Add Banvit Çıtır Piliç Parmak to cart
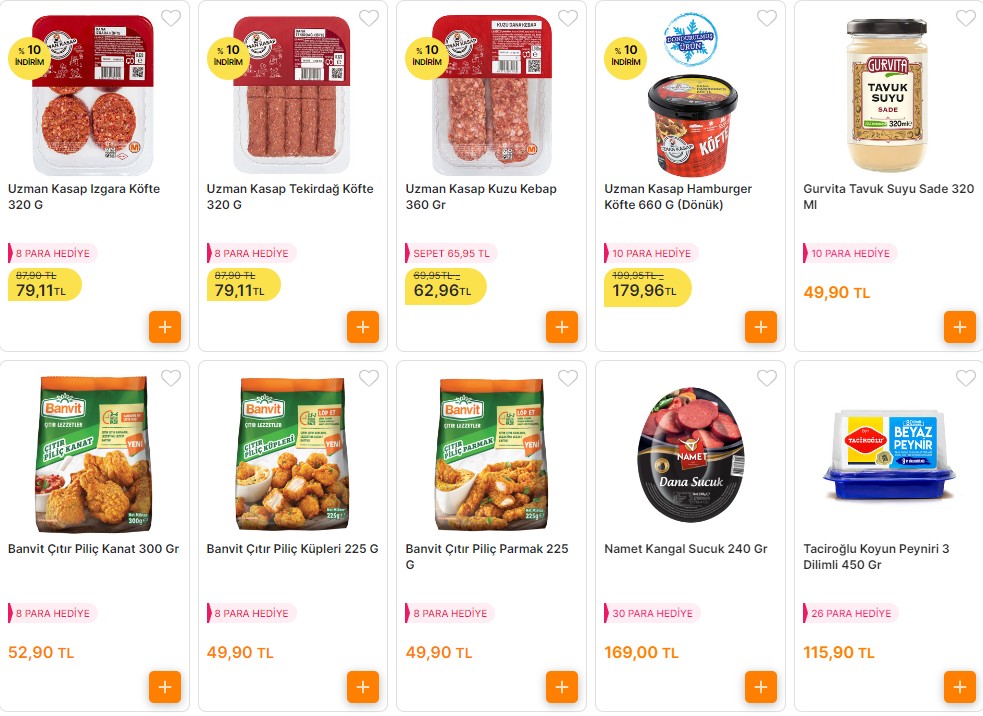The image size is (983, 716). coord(562,687)
